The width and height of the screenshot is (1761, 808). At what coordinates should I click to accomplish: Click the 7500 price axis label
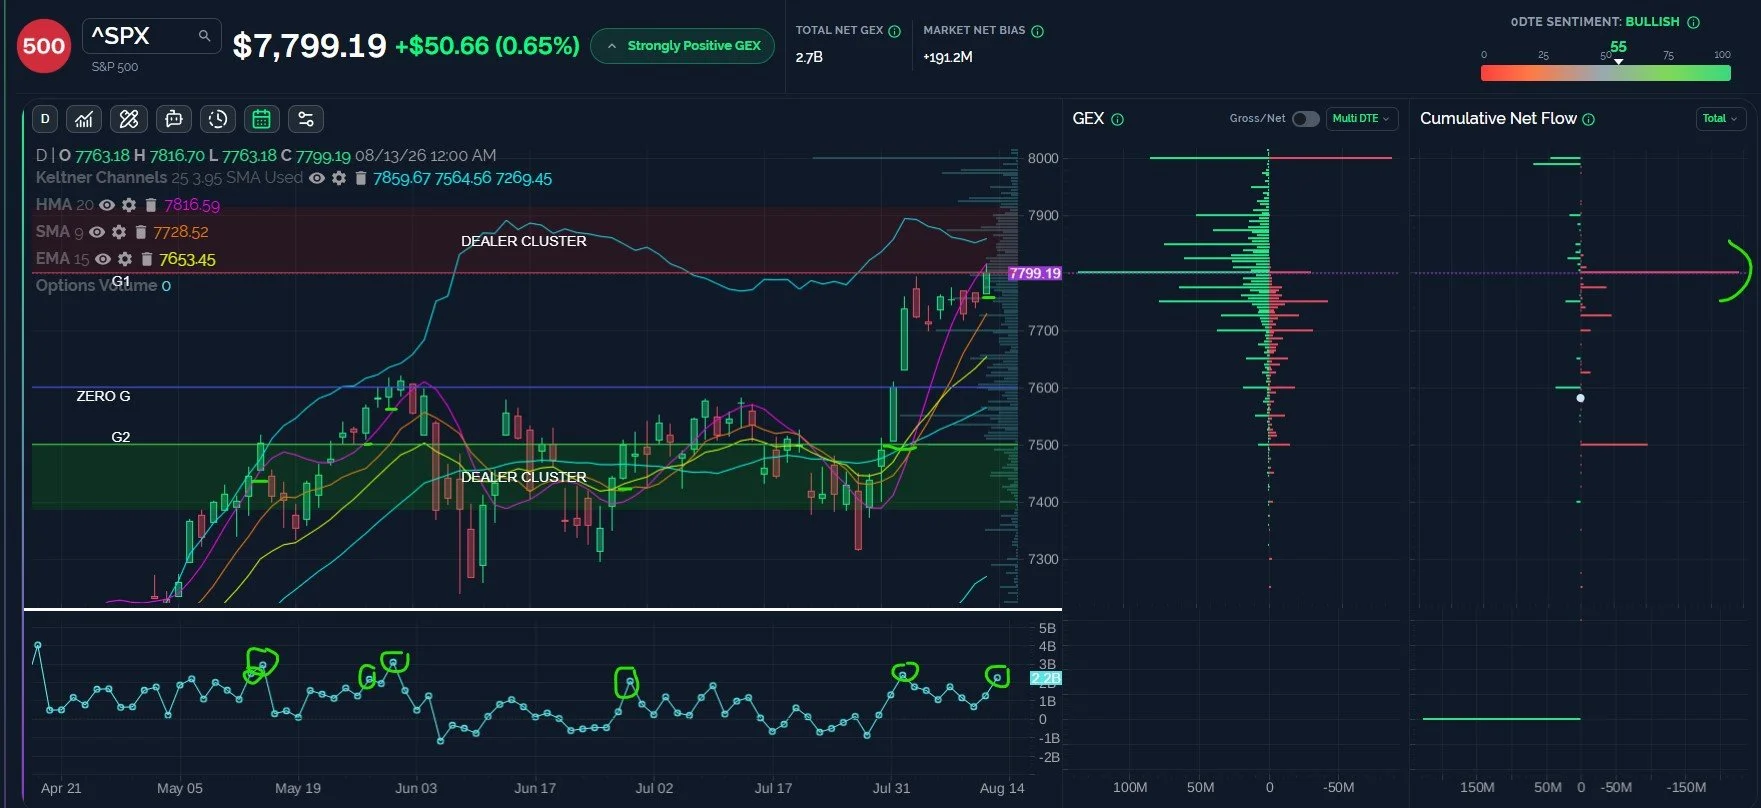pos(1043,445)
